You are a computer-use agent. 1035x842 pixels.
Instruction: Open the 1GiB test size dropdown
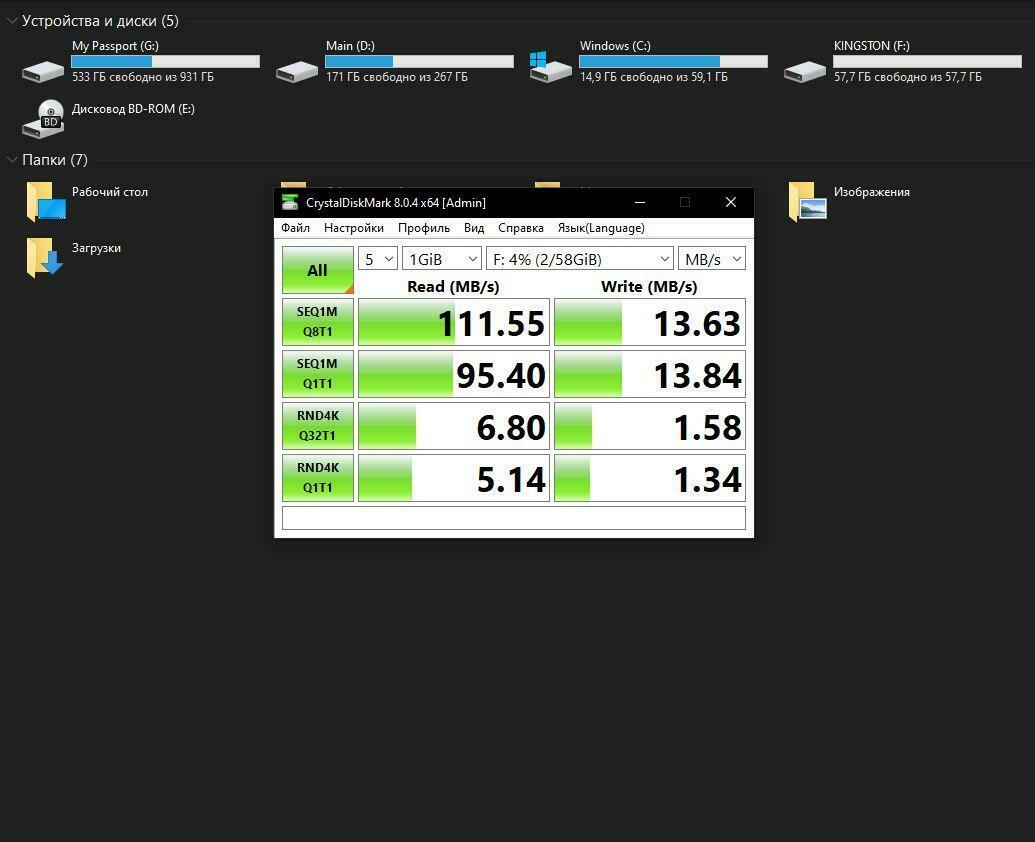[442, 259]
